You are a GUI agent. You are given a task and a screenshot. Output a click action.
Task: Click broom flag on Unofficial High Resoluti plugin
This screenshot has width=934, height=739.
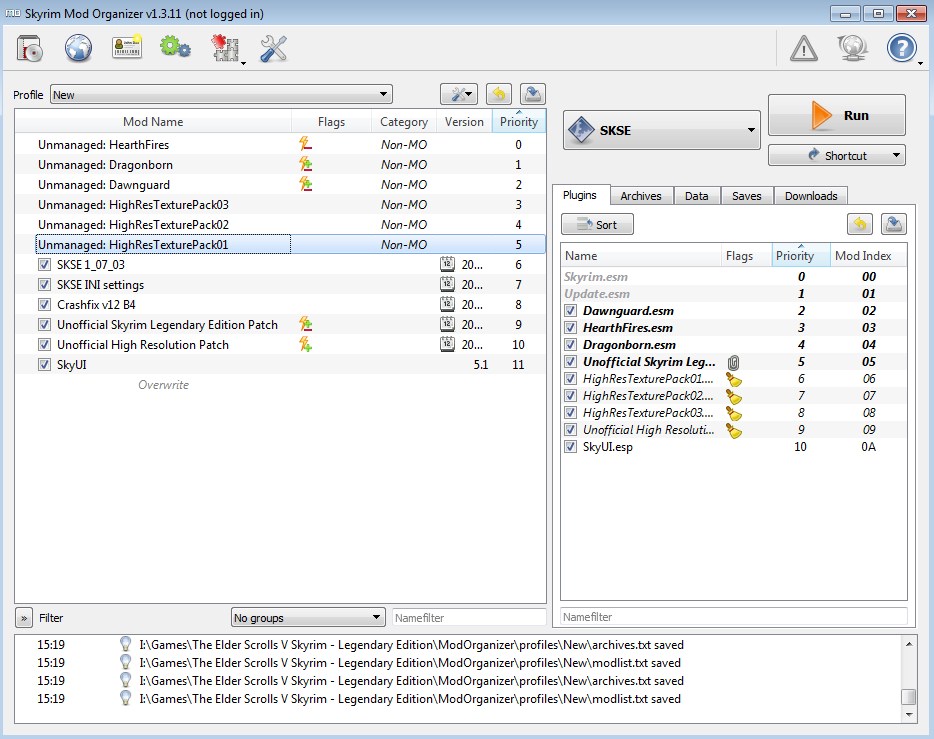[734, 431]
